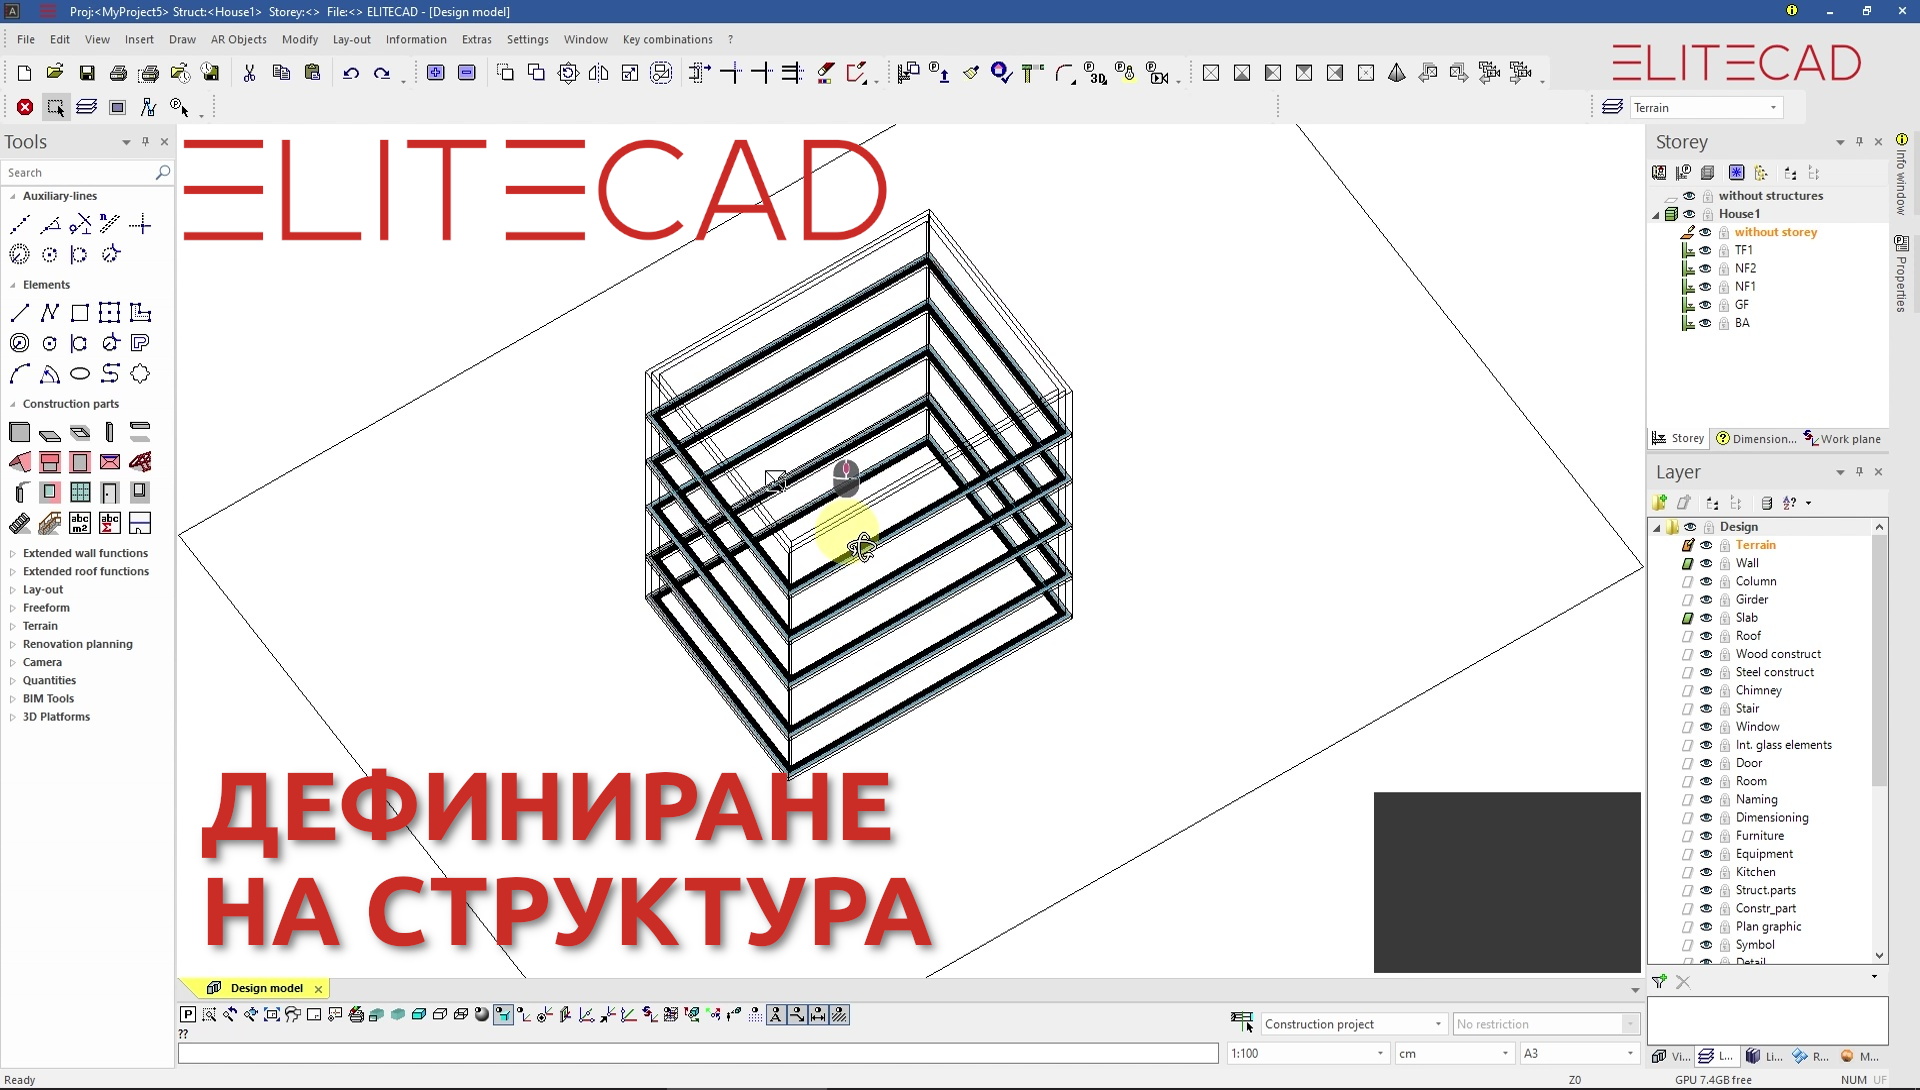Click the Open folder icon

pyautogui.click(x=55, y=73)
